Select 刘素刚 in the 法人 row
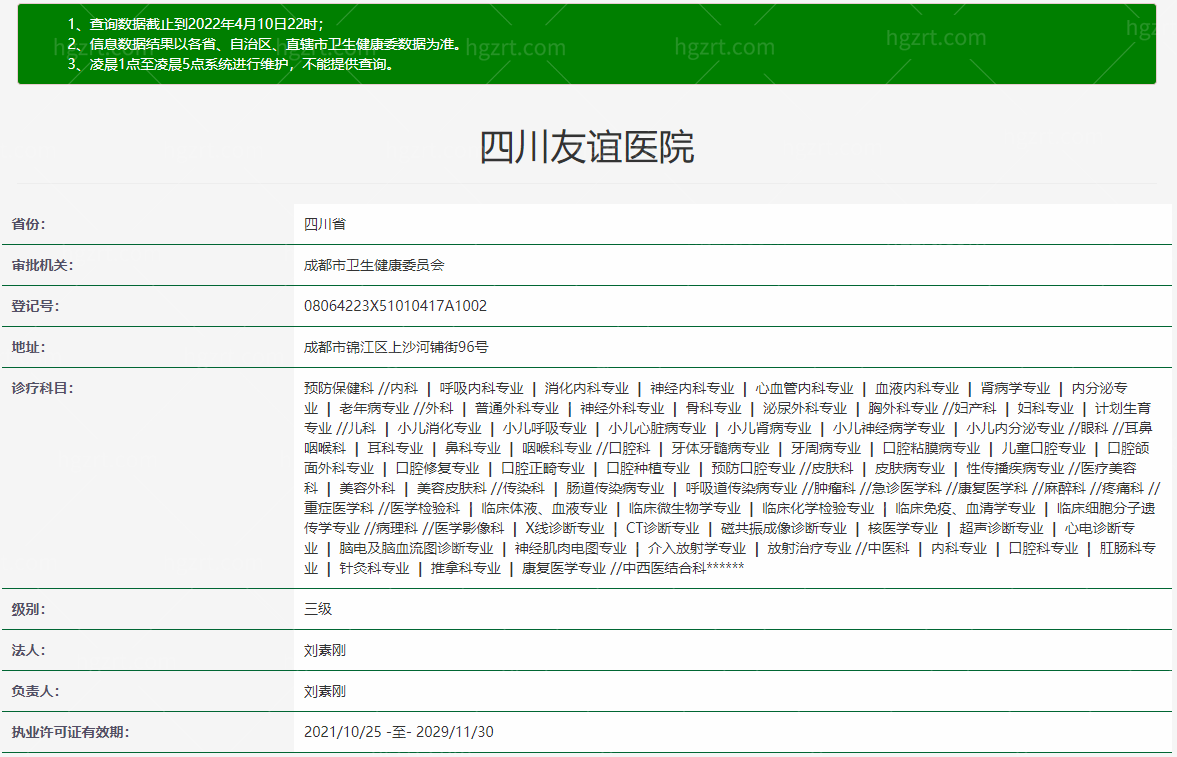 click(x=325, y=650)
